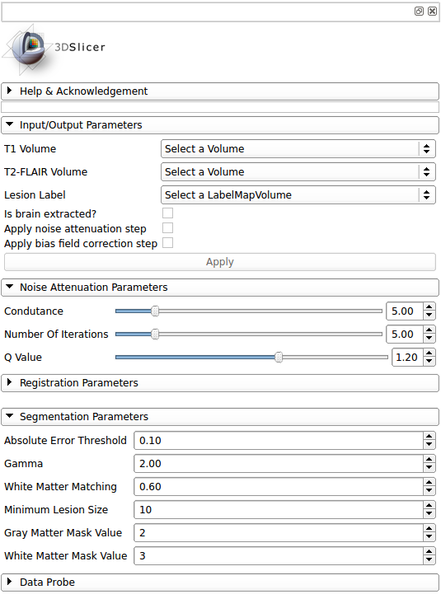Viewport: 441px width, 599px height.
Task: Increase Absolute Error Threshold with up arrow
Action: 429,436
